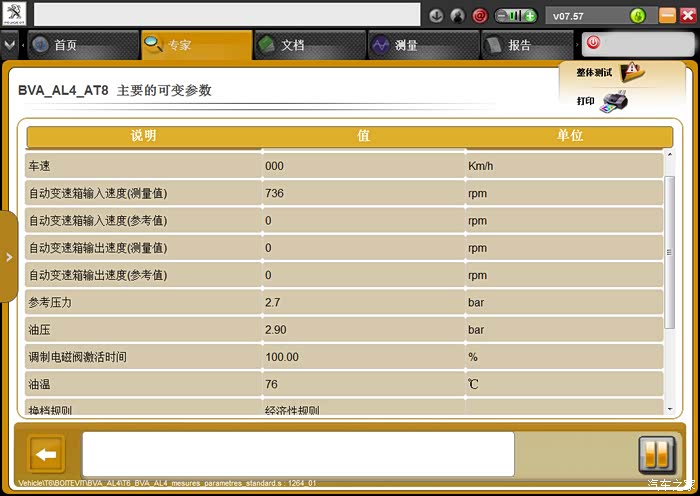700x496 pixels.
Task: Pause the live measurement update
Action: click(x=656, y=455)
